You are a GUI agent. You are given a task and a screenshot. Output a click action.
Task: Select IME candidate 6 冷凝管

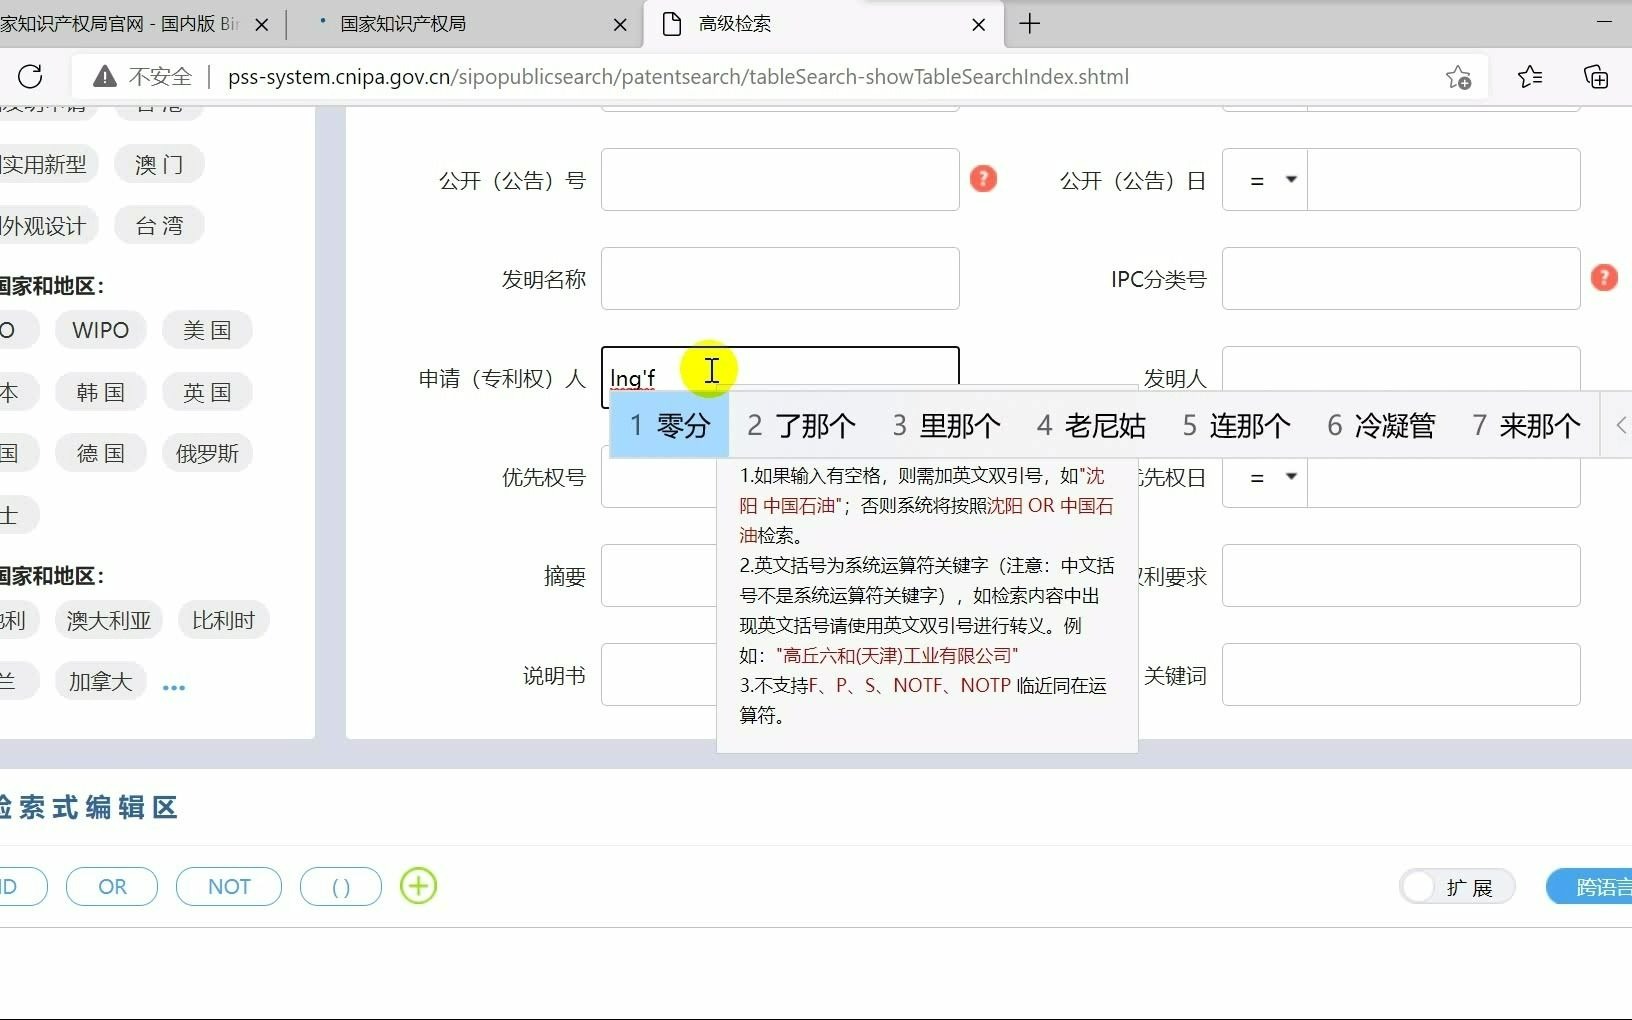(x=1381, y=426)
